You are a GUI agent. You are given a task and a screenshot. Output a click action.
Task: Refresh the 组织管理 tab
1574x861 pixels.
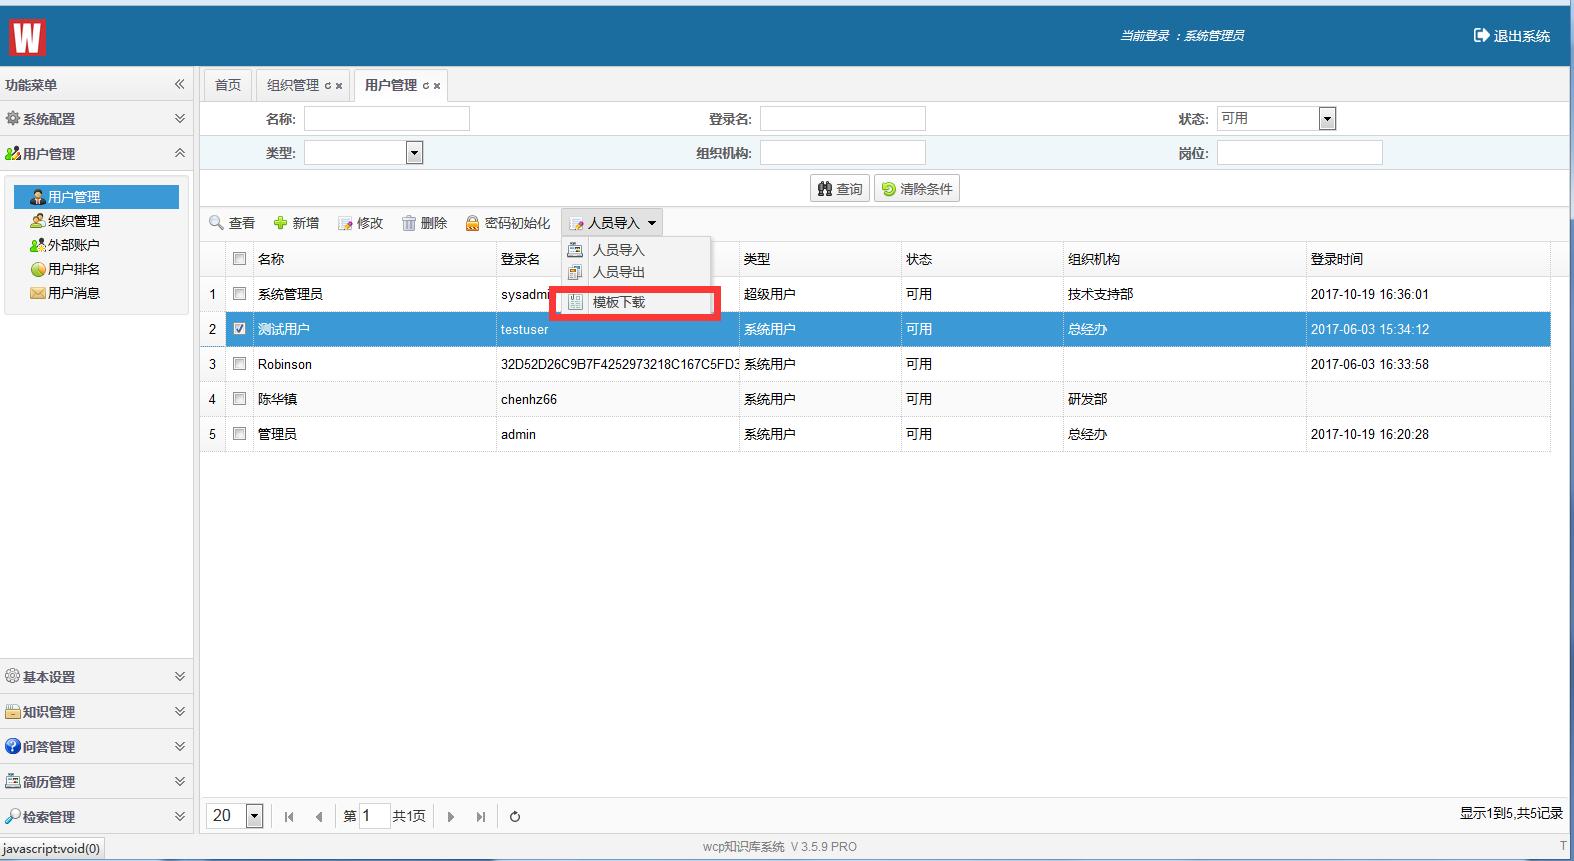point(327,86)
